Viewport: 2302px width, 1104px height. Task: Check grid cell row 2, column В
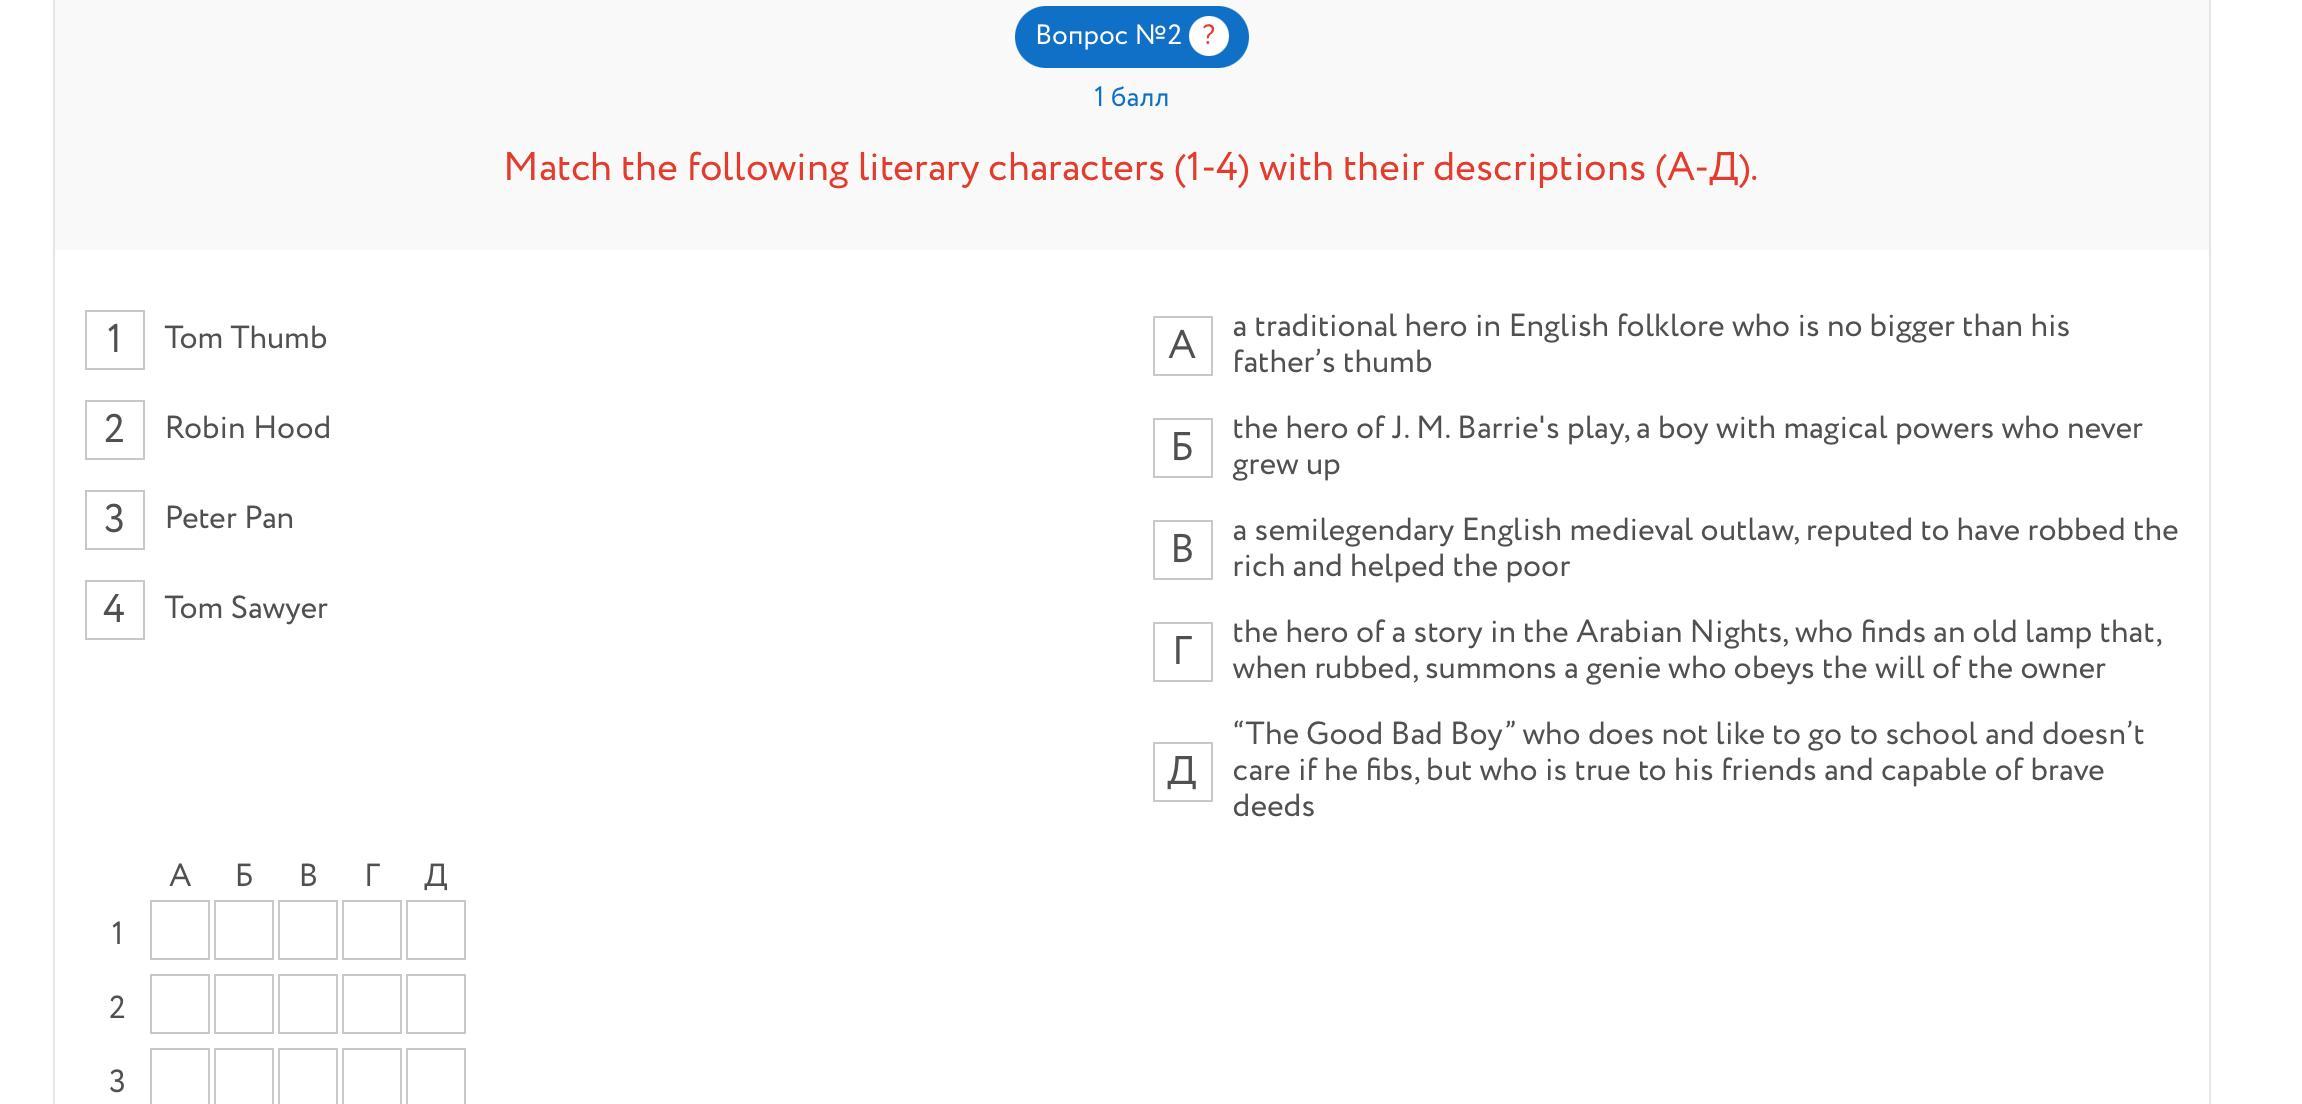(308, 1004)
